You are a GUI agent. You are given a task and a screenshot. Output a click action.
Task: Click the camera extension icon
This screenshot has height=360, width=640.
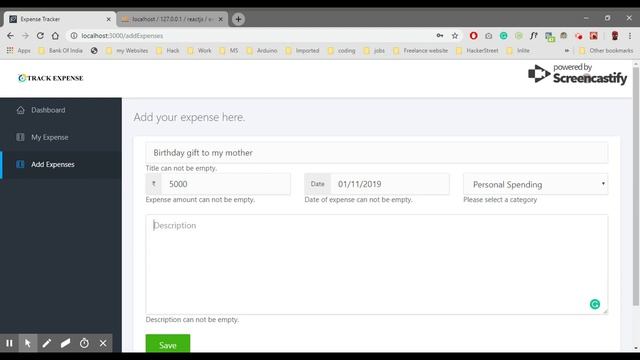[489, 36]
